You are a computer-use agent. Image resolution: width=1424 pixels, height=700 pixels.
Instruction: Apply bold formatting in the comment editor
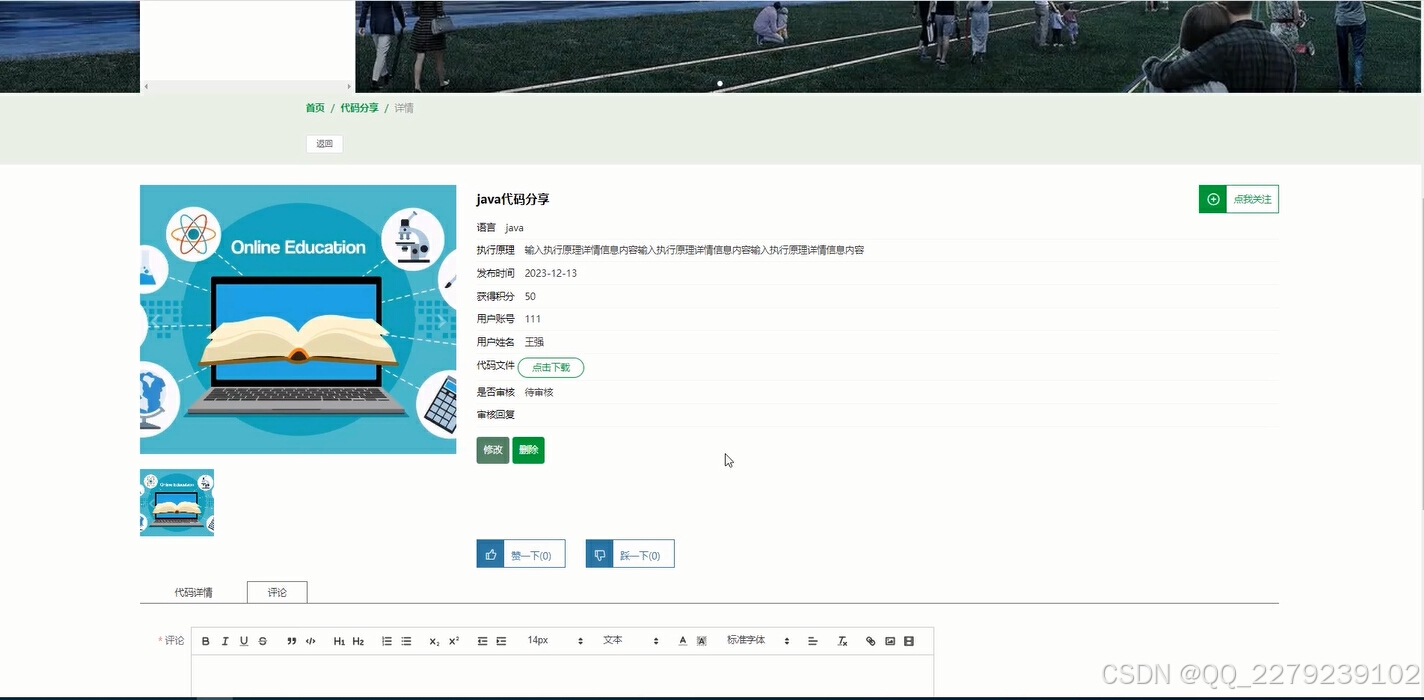click(x=205, y=640)
